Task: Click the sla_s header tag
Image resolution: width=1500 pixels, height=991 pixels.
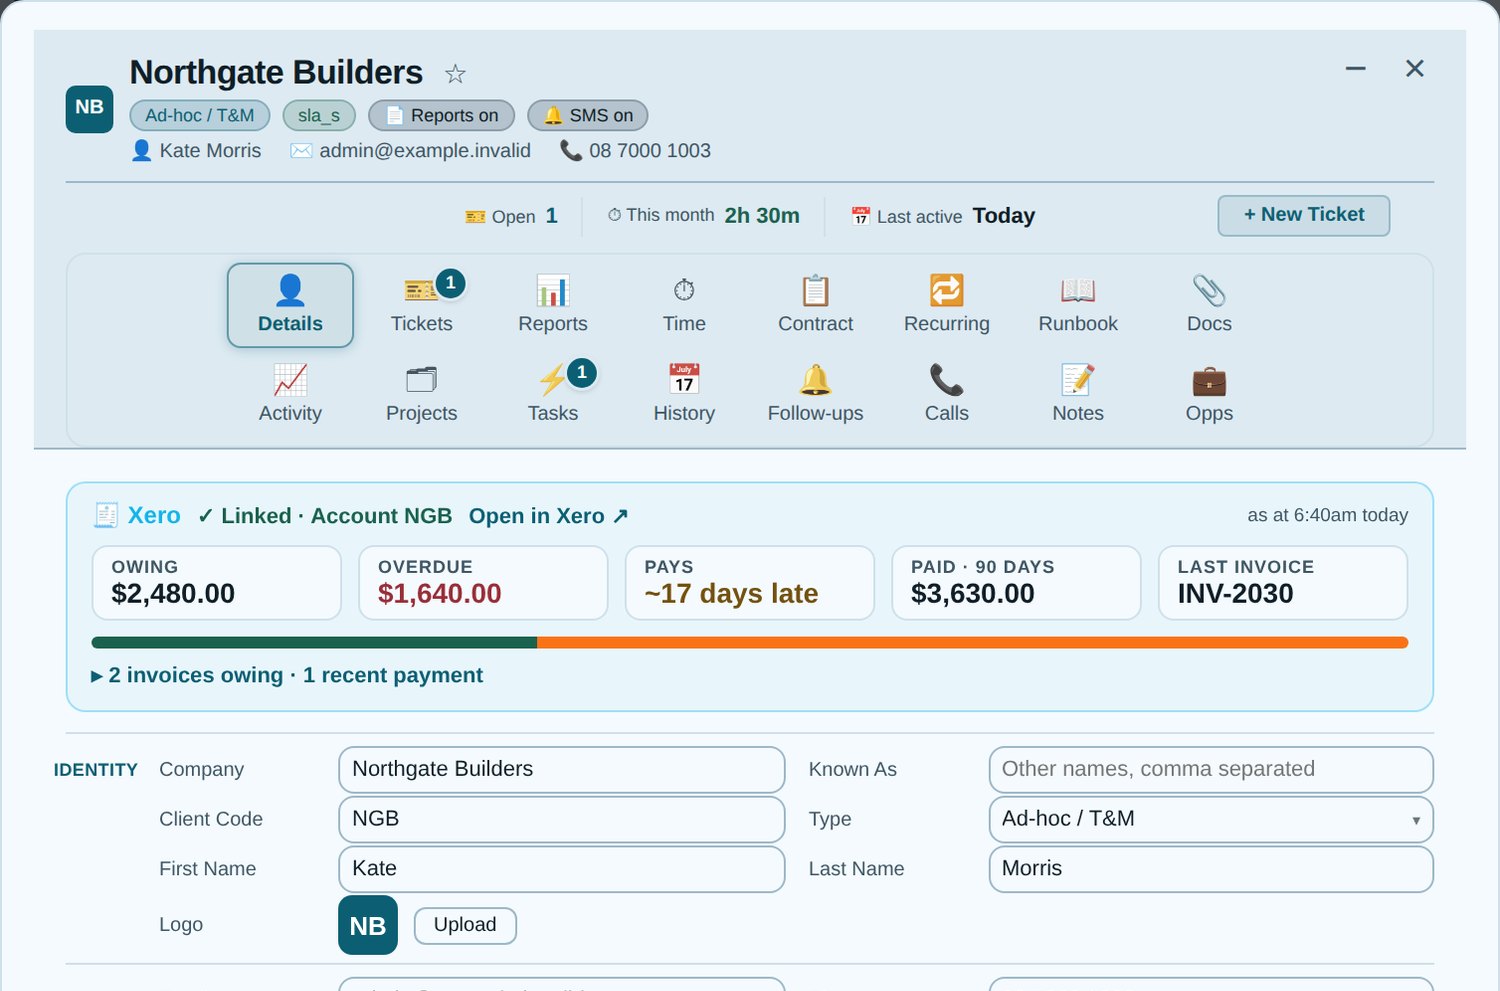Action: pos(319,116)
